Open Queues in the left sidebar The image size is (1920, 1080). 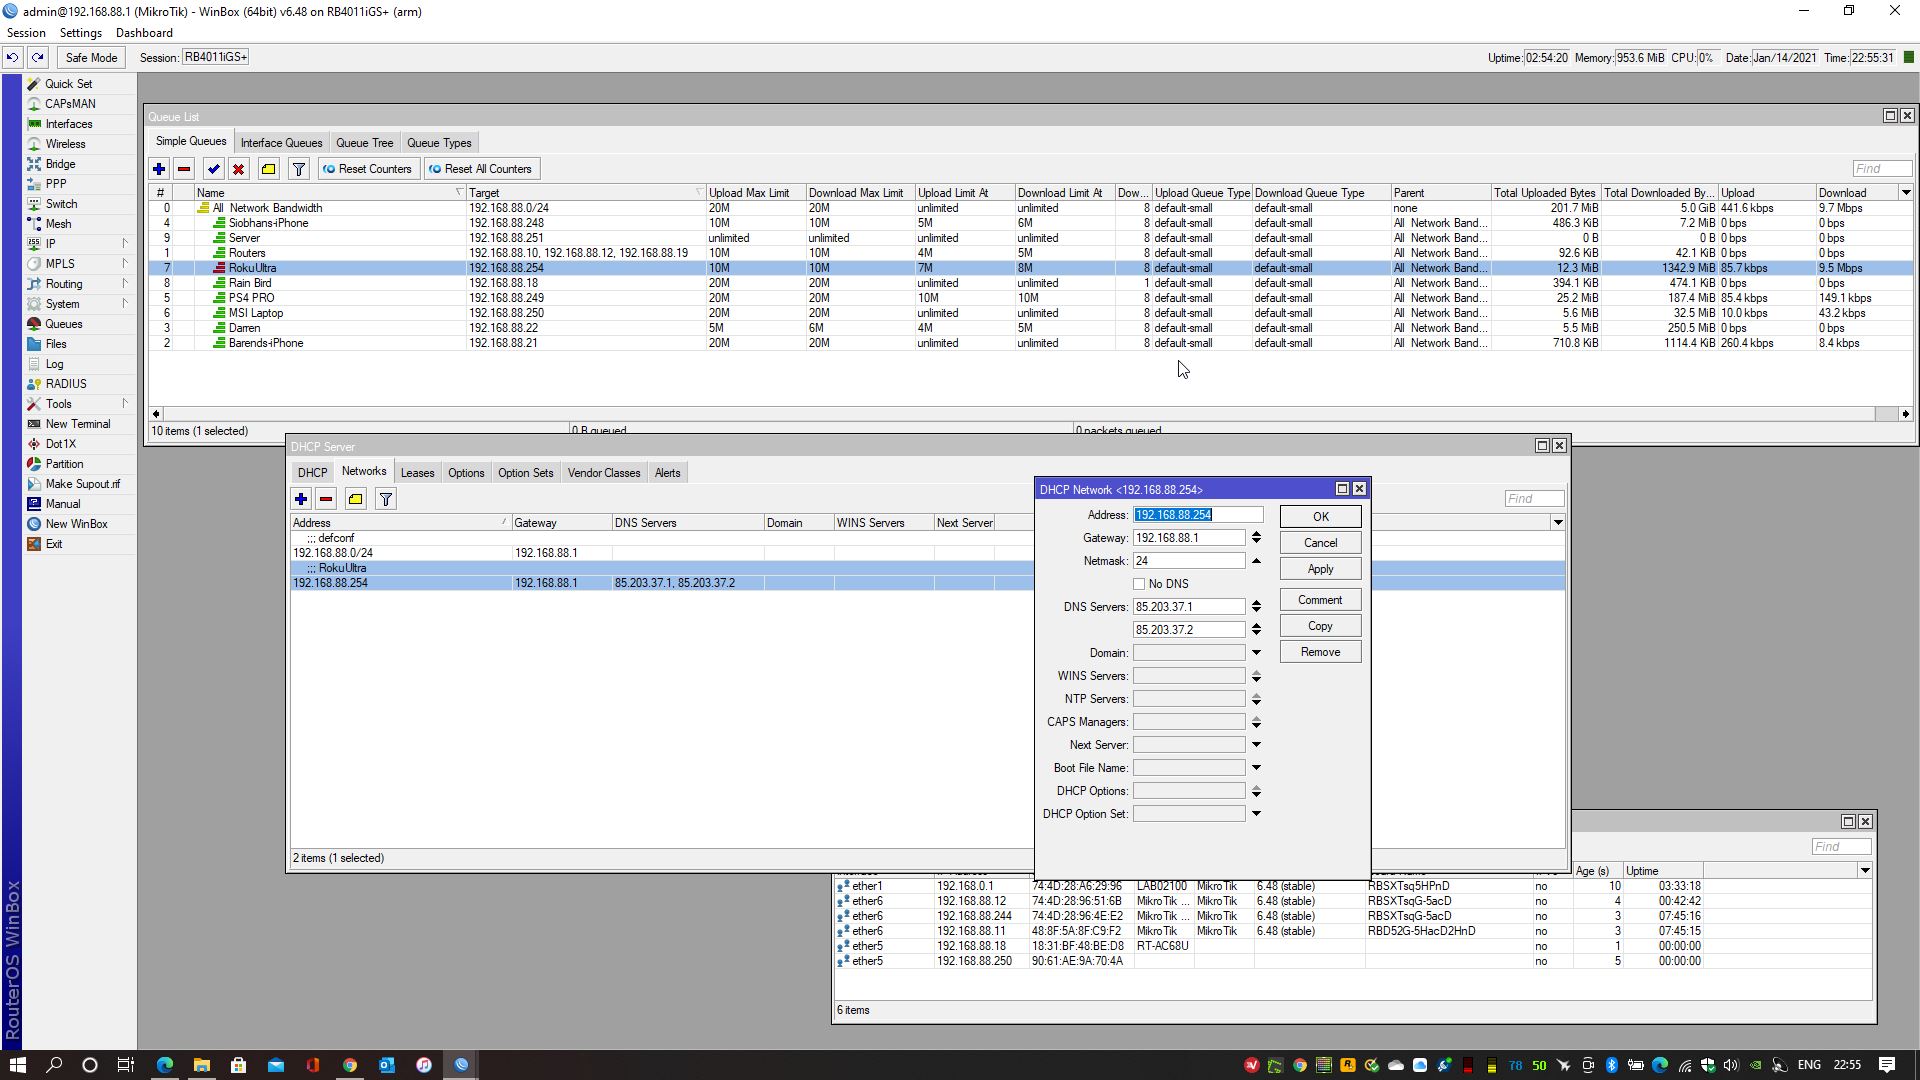(x=63, y=324)
